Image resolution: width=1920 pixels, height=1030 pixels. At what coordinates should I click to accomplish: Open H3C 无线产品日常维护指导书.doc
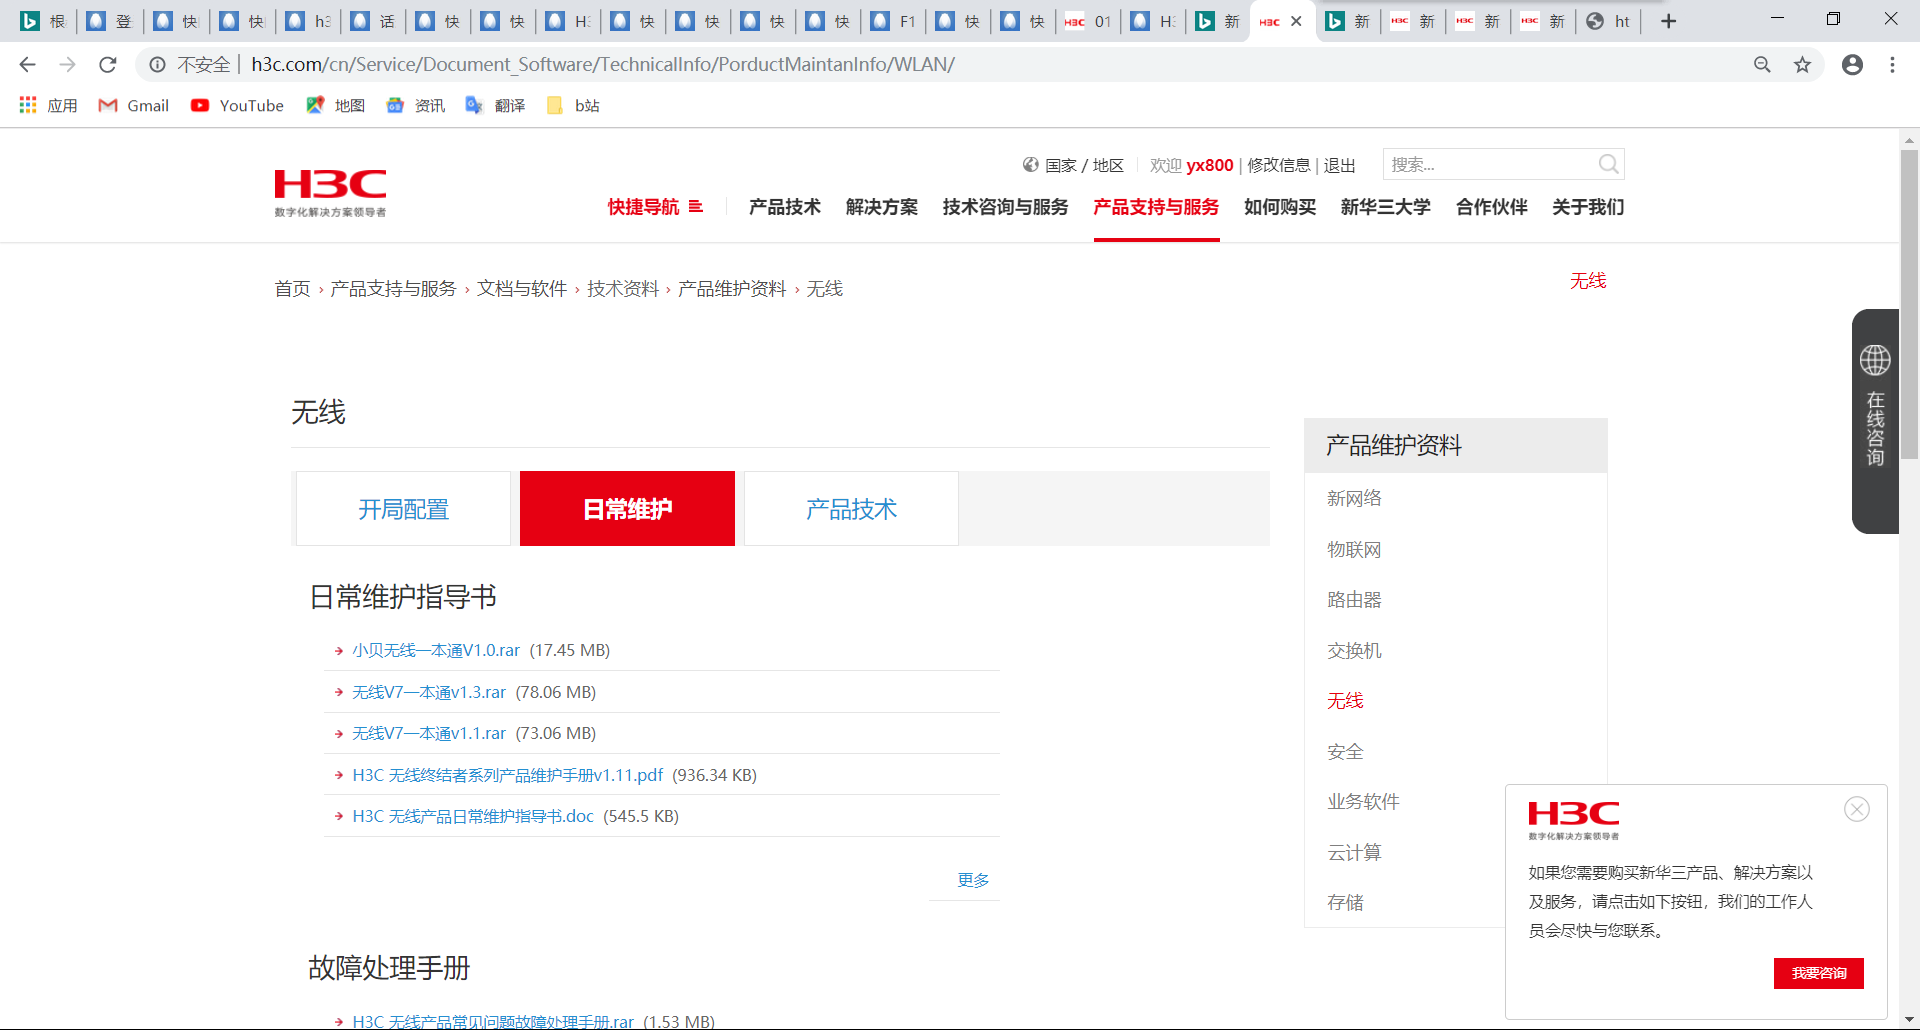pyautogui.click(x=473, y=816)
